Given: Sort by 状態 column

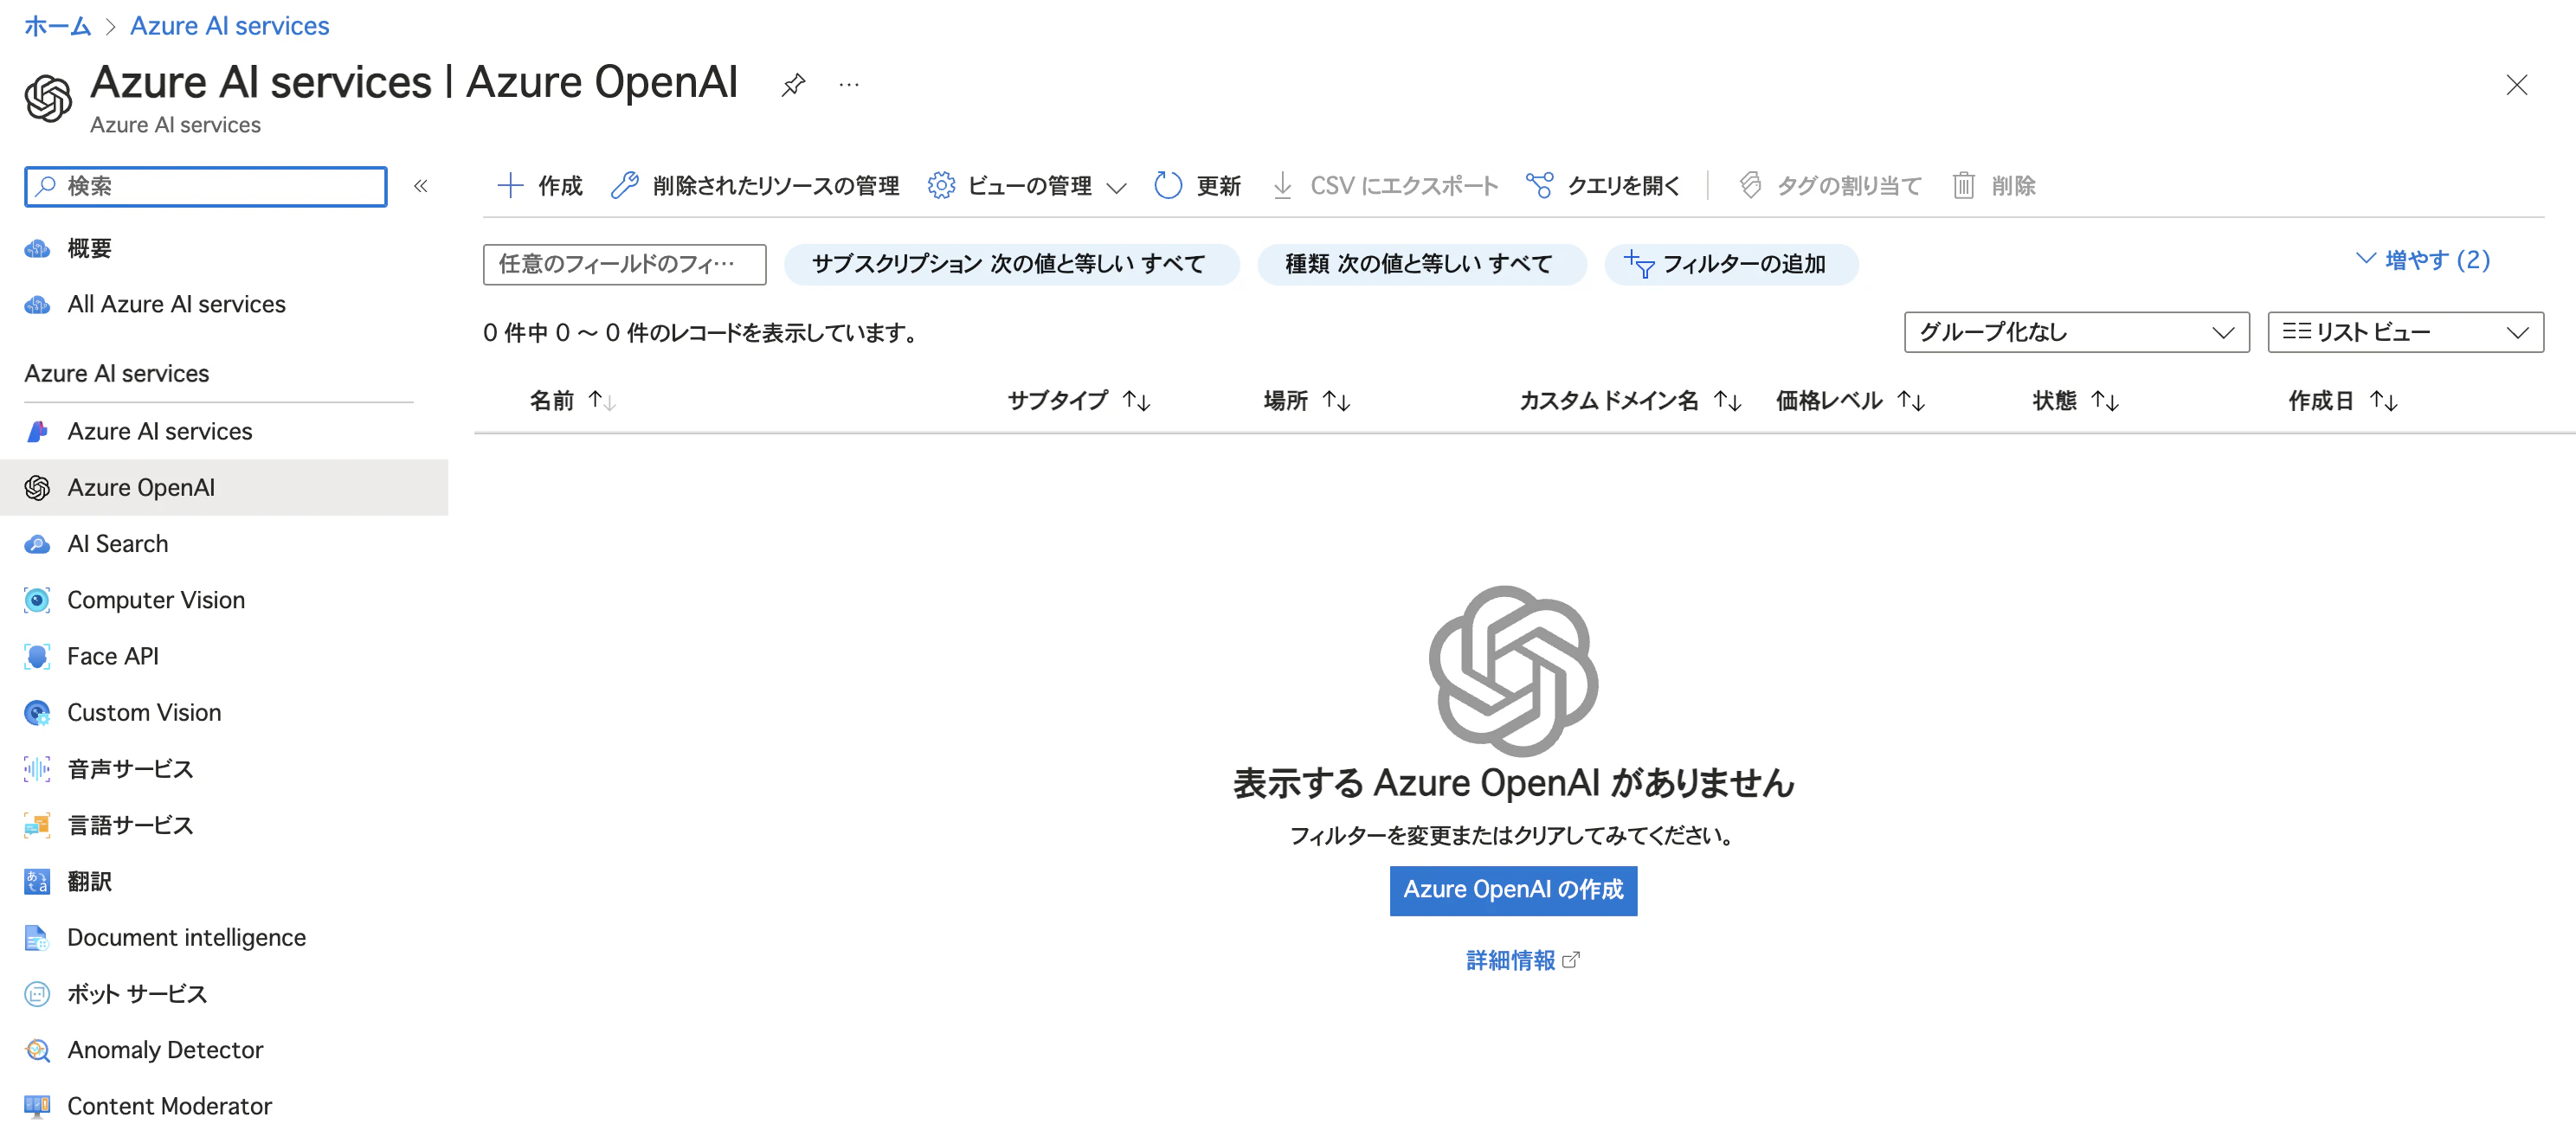Looking at the screenshot, I should [x=2075, y=401].
